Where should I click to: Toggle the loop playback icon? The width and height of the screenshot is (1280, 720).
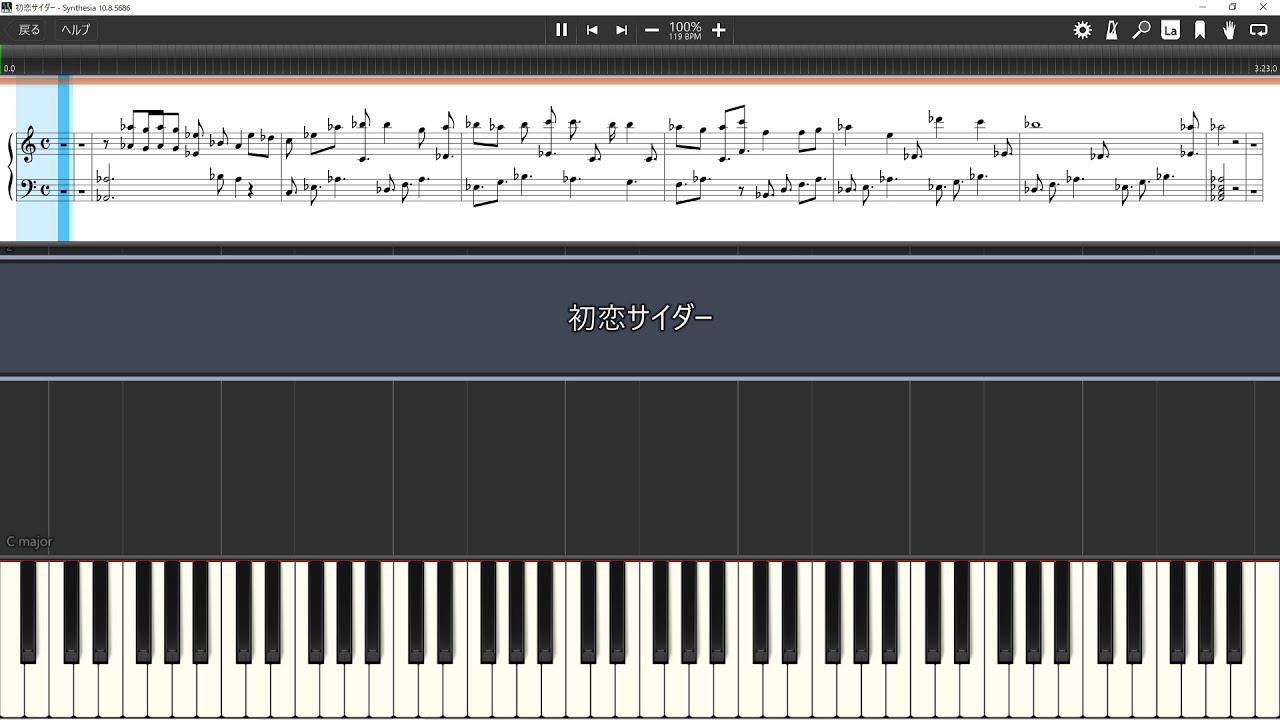(x=1259, y=30)
